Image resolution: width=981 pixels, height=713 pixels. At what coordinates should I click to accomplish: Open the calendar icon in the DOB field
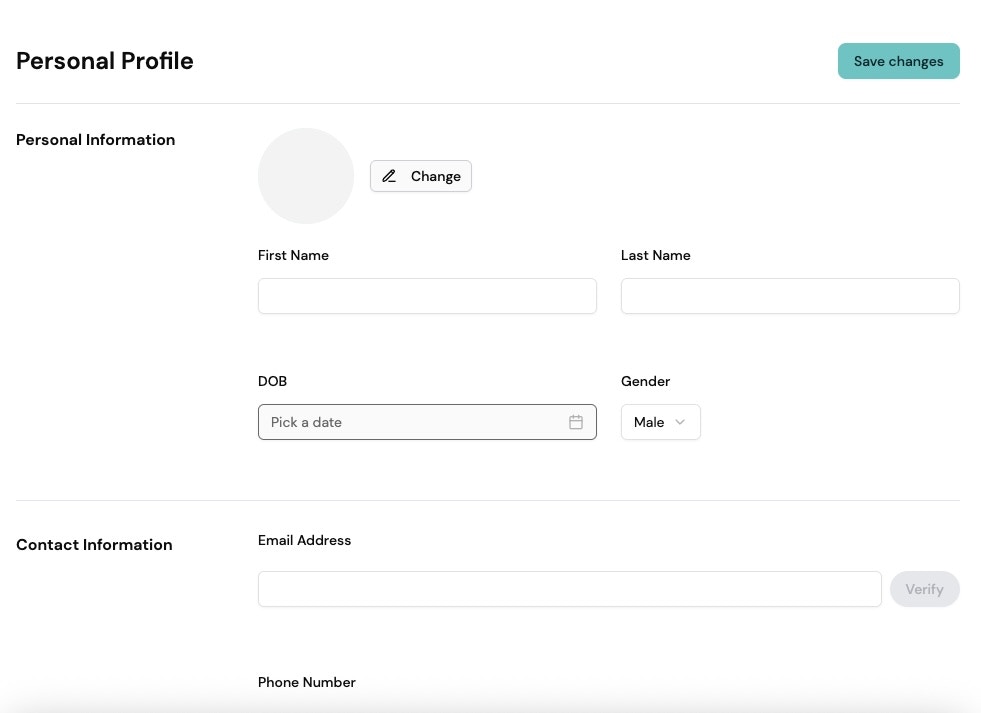pyautogui.click(x=576, y=422)
